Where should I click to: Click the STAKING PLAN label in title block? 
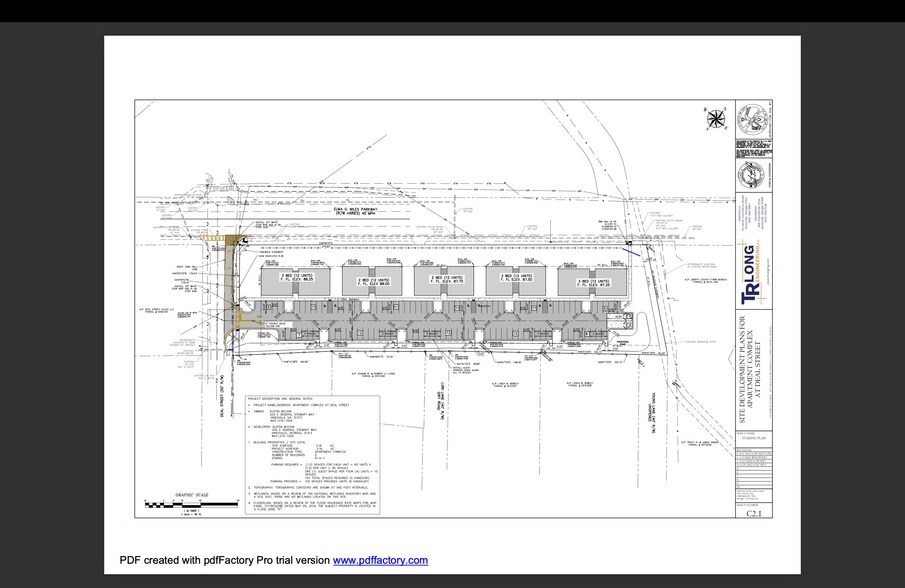click(x=753, y=438)
